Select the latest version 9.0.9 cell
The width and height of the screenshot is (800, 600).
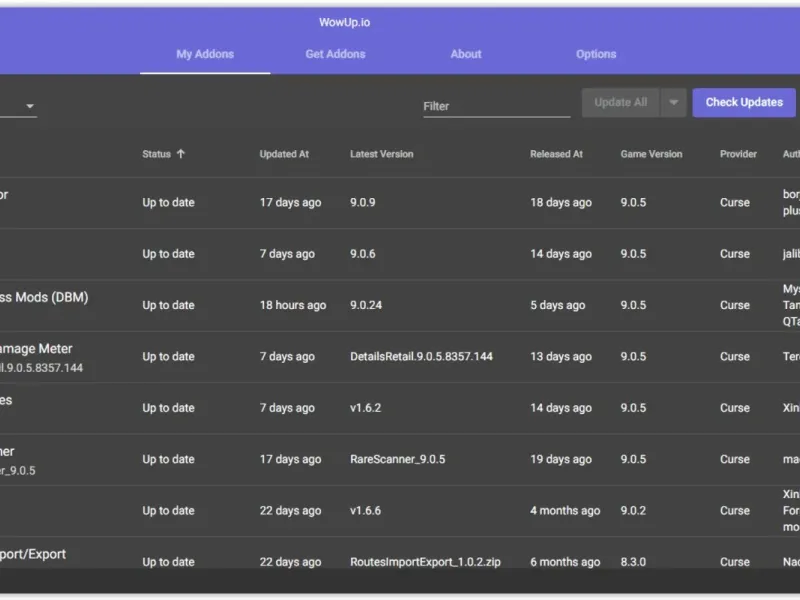tap(363, 203)
